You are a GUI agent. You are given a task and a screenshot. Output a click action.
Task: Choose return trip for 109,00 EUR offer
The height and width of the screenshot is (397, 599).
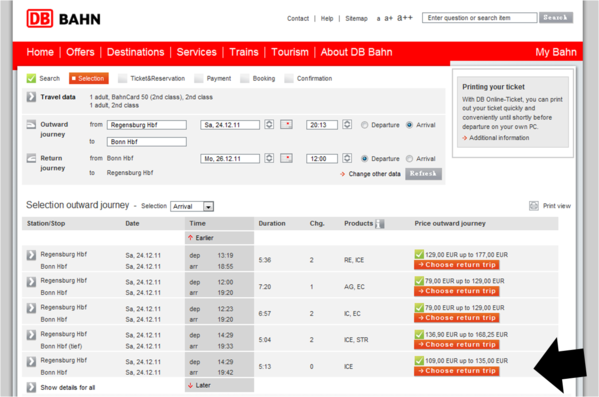click(457, 371)
